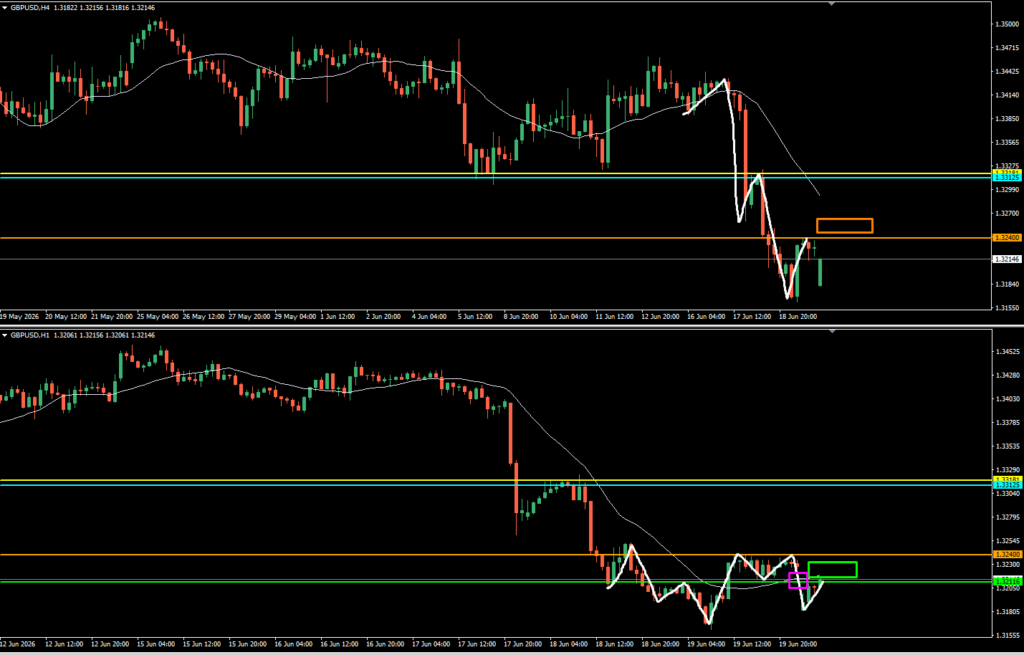Click the 1.32700 price scale value
Viewport: 1024px width, 655px height.
(1006, 213)
